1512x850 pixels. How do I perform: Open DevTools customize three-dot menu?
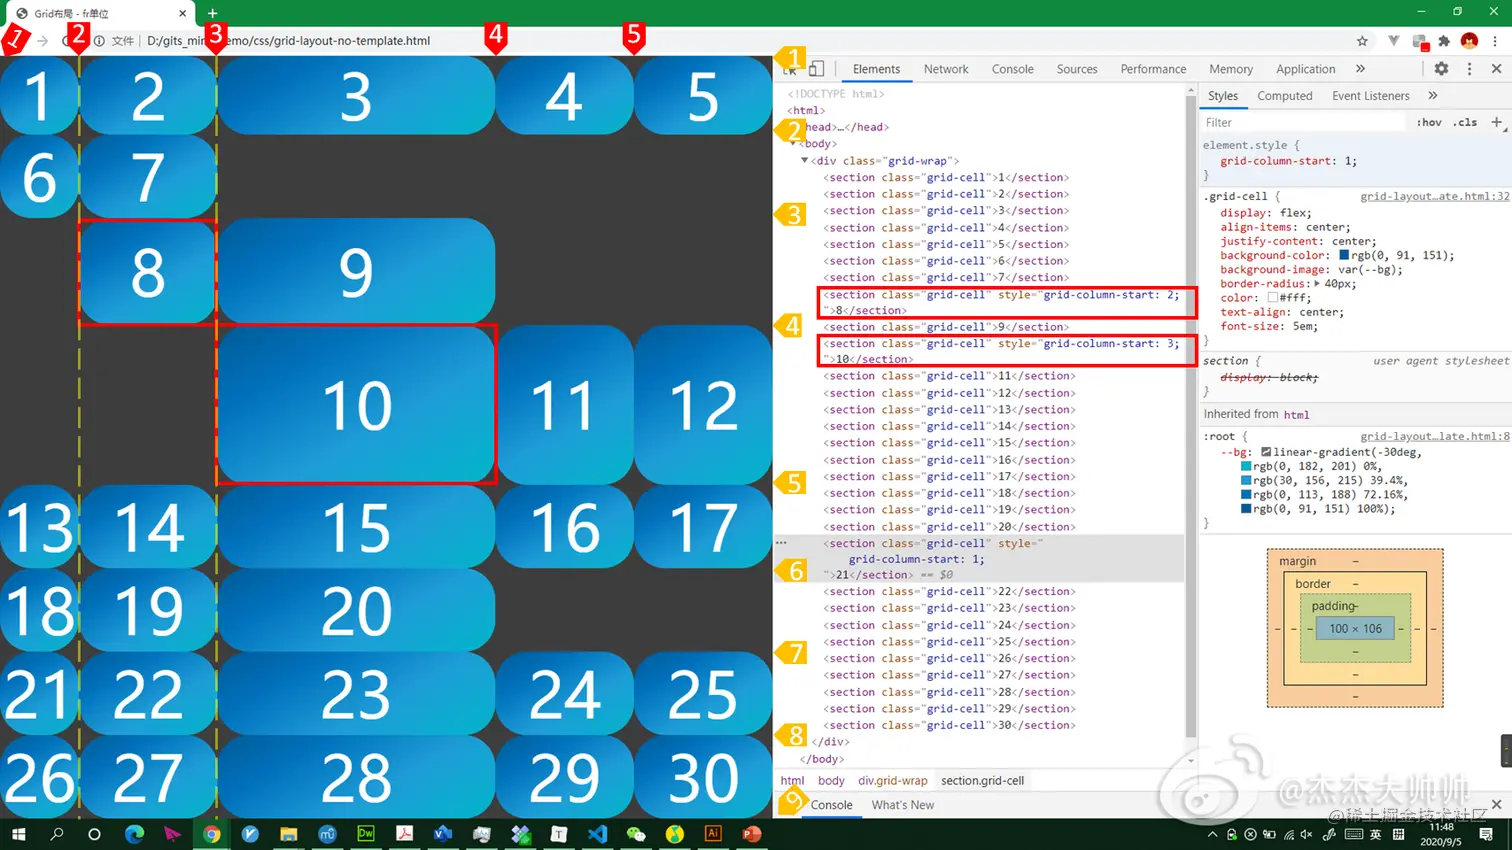(1469, 69)
